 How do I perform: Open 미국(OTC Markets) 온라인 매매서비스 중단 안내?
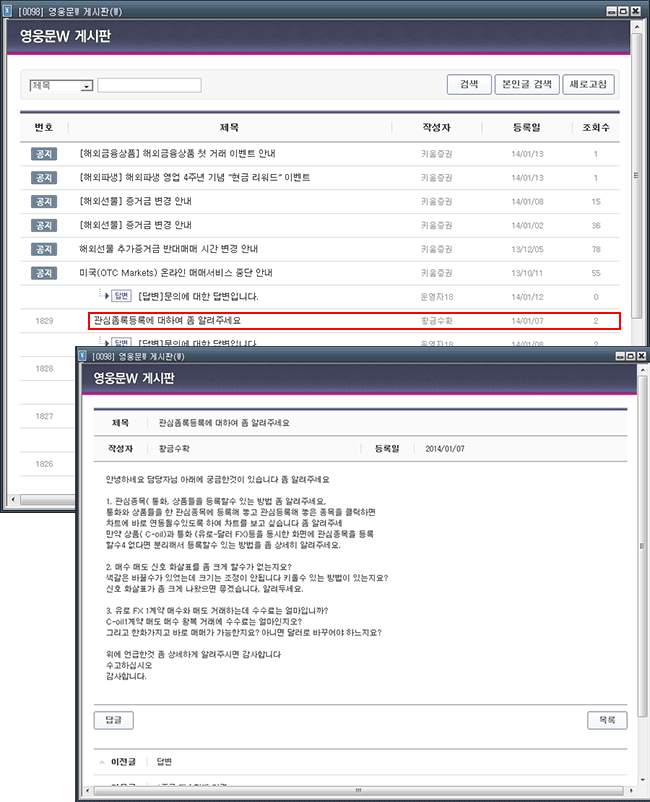[x=175, y=273]
